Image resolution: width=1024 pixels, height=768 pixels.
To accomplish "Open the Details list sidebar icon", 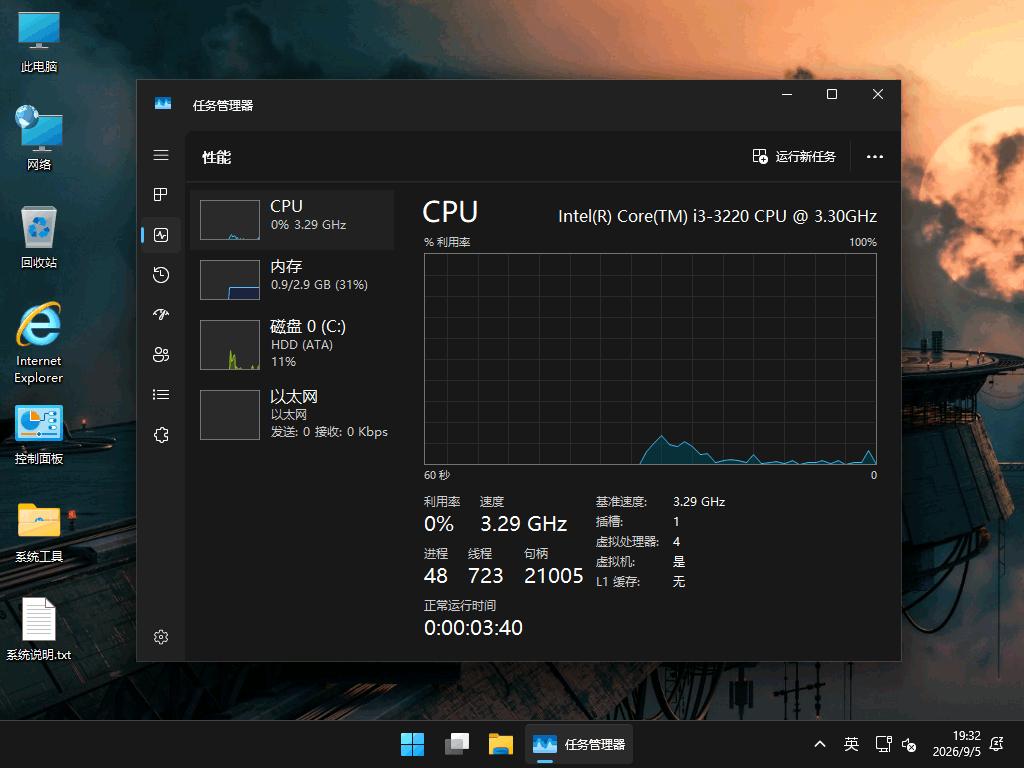I will pyautogui.click(x=161, y=394).
